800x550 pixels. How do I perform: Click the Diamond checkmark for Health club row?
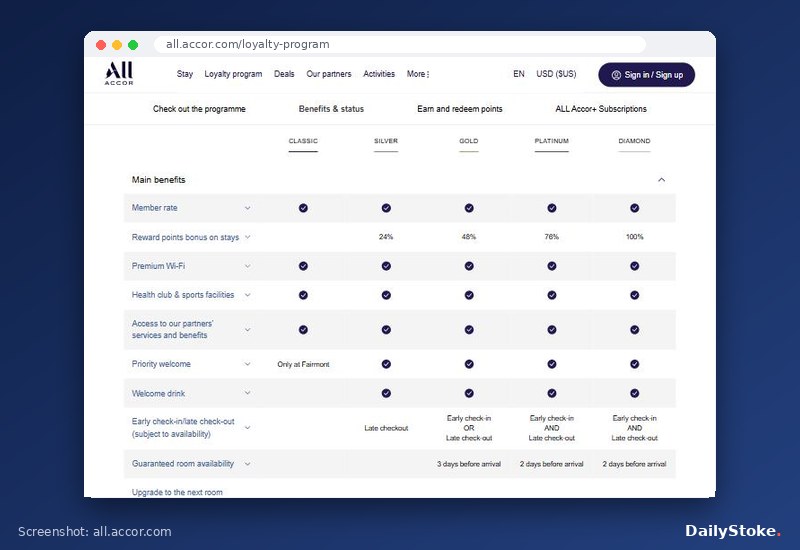634,295
